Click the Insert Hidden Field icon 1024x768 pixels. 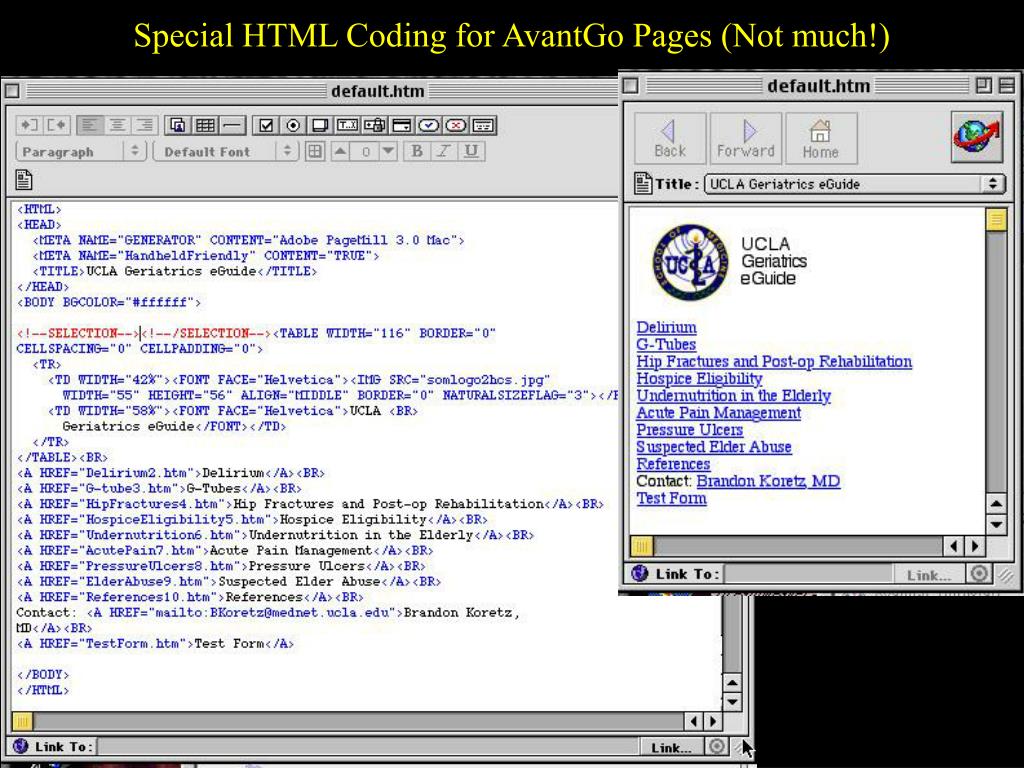tap(484, 125)
